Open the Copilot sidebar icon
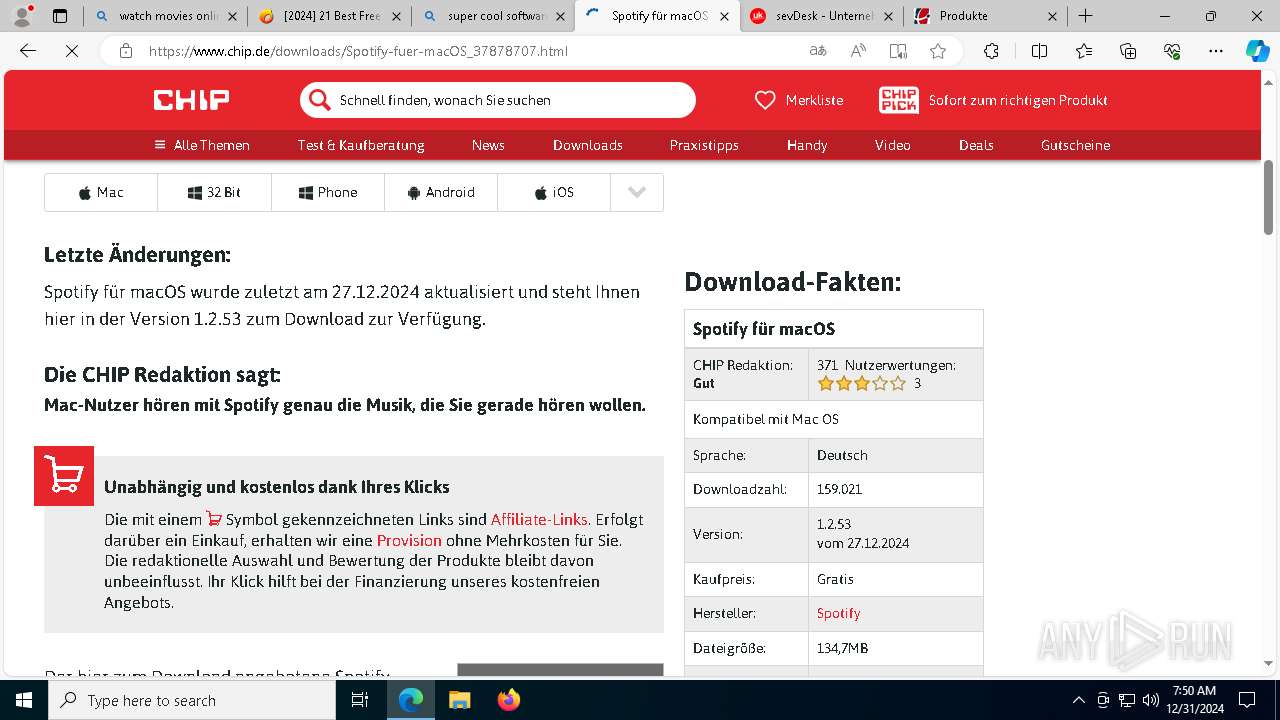This screenshot has height=720, width=1280. click(x=1257, y=51)
